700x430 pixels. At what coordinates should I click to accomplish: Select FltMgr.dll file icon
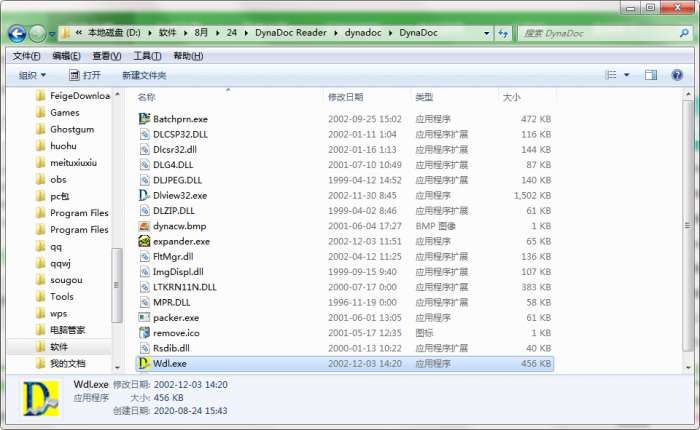tap(144, 256)
